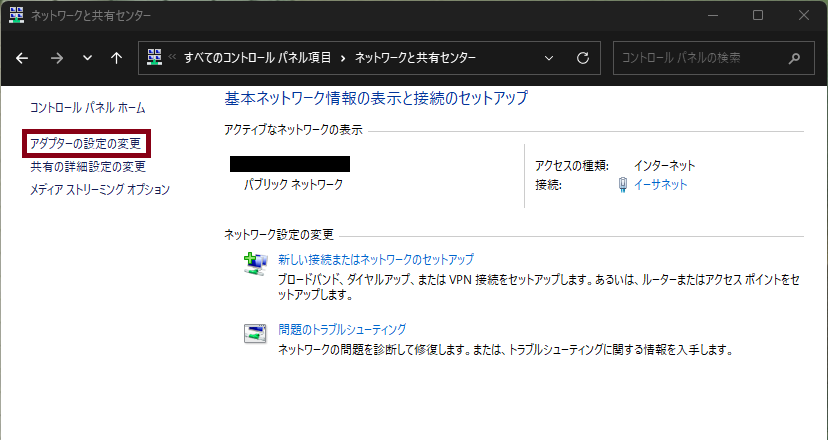
Task: Click the Ethernet plug icon beside イーサネット
Action: pyautogui.click(x=622, y=185)
